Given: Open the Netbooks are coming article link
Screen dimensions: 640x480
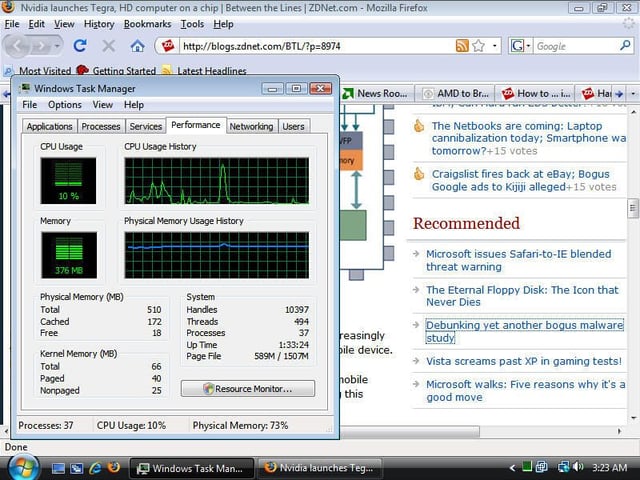Looking at the screenshot, I should point(529,138).
